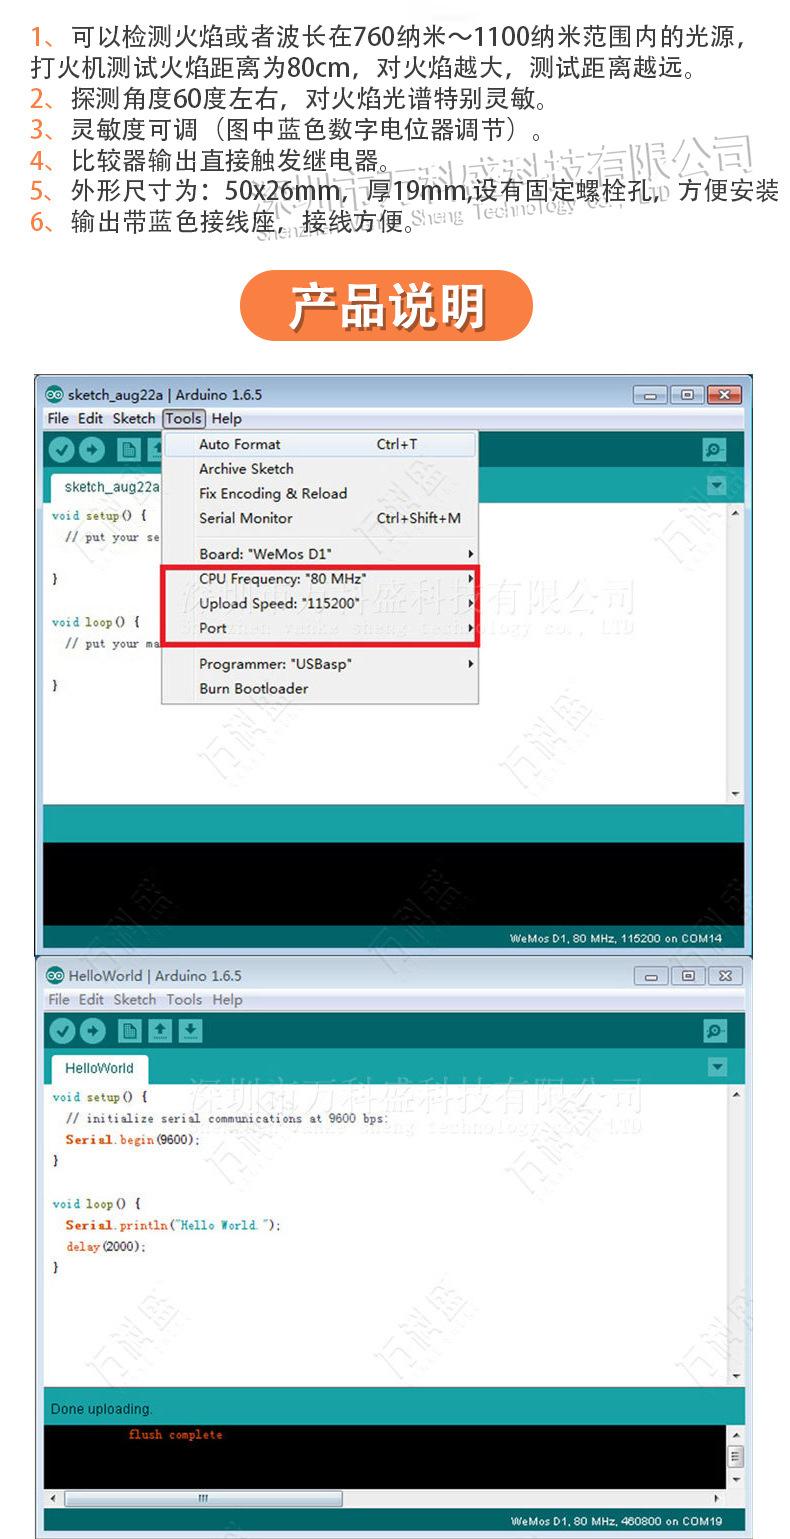Click console scroll-up arrow in HelloWorld window
The height and width of the screenshot is (1539, 790).
pos(736,1433)
